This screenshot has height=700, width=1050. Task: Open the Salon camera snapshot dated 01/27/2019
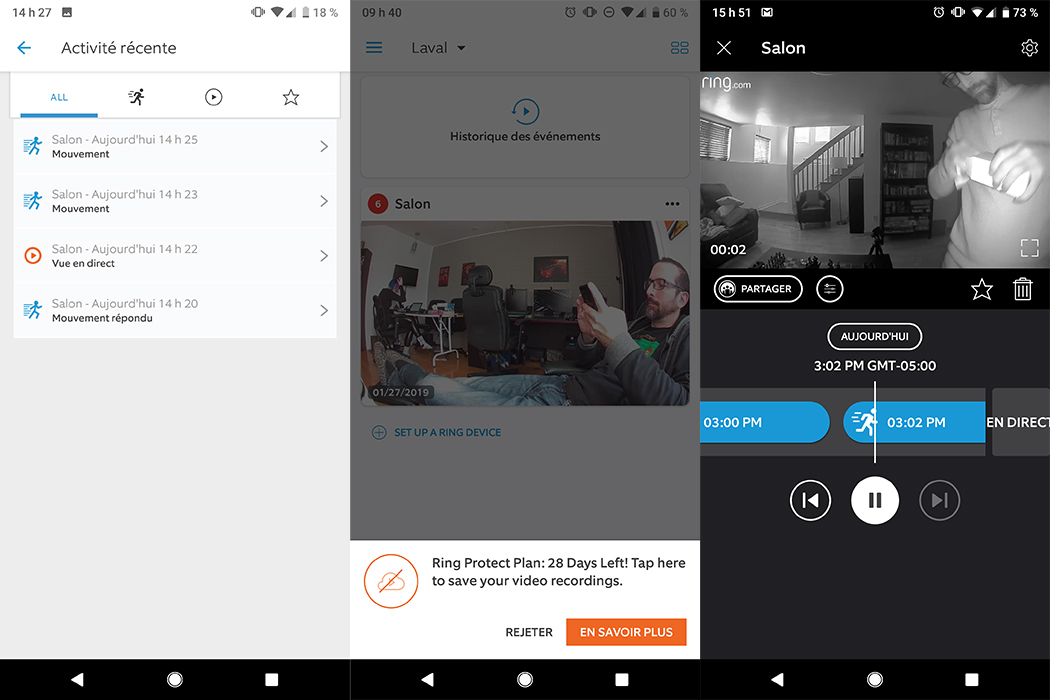click(x=525, y=313)
